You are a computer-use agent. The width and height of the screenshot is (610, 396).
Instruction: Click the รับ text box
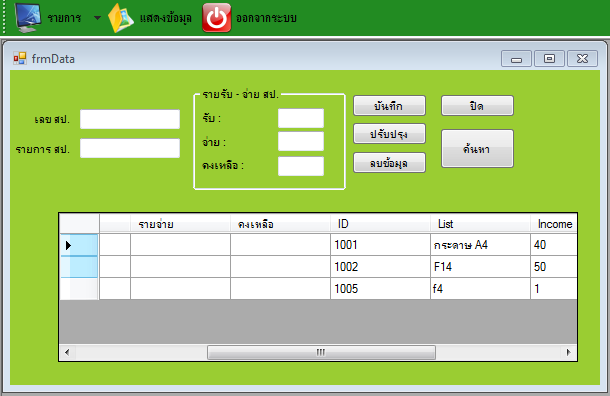point(301,118)
